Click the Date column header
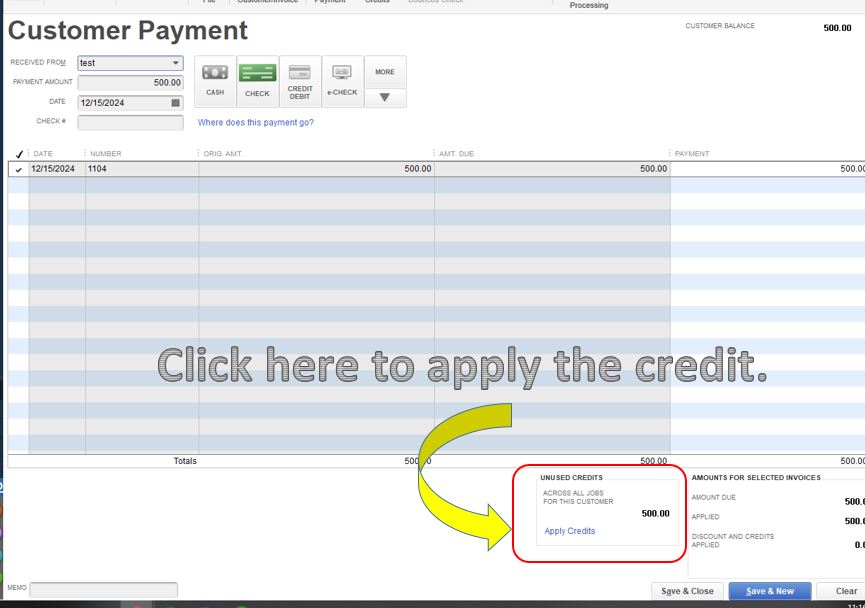Image resolution: width=865 pixels, height=608 pixels. pos(43,154)
